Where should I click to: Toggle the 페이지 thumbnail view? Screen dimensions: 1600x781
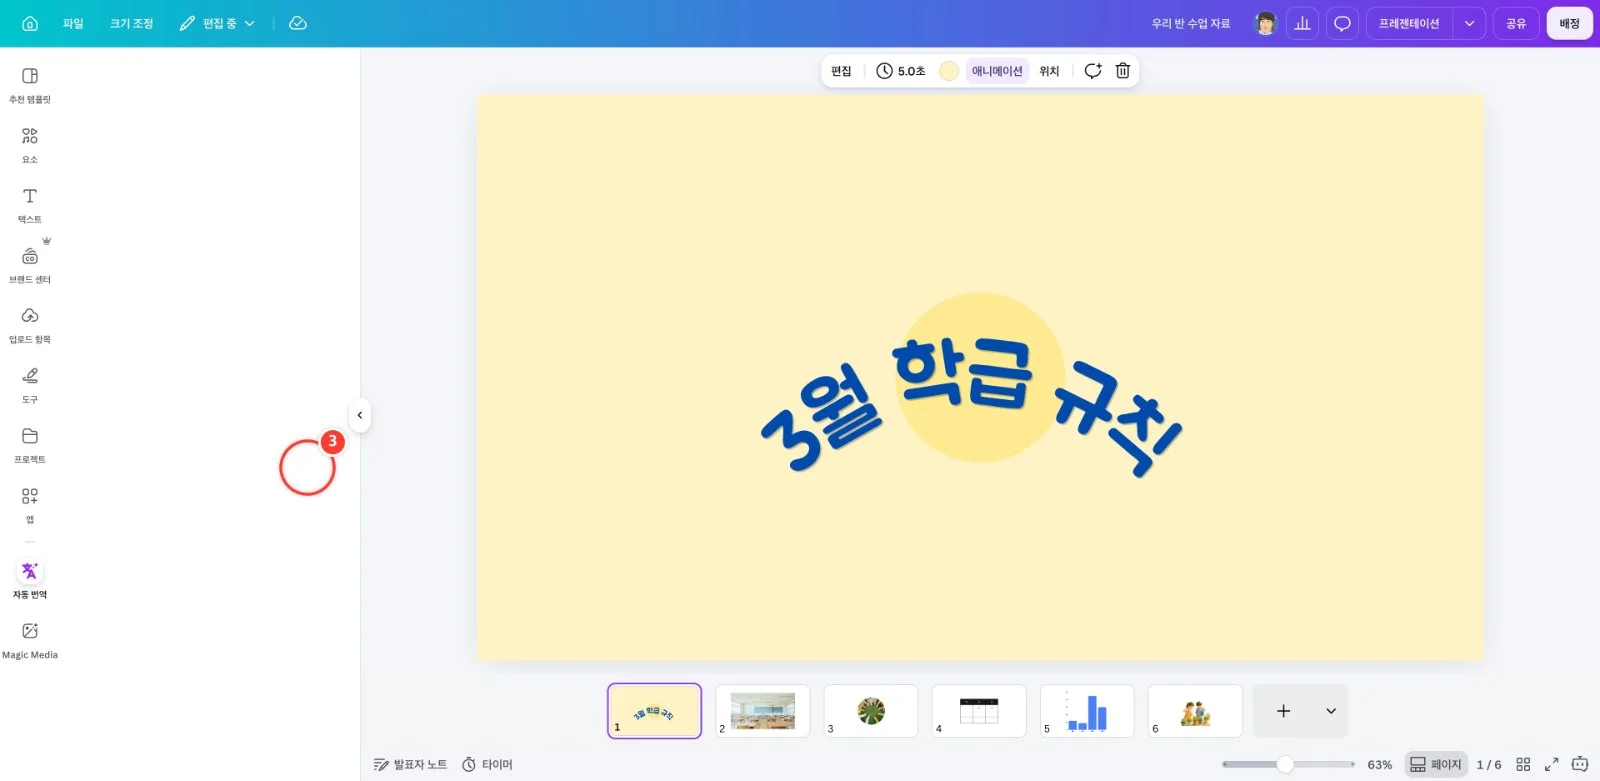pyautogui.click(x=1436, y=764)
